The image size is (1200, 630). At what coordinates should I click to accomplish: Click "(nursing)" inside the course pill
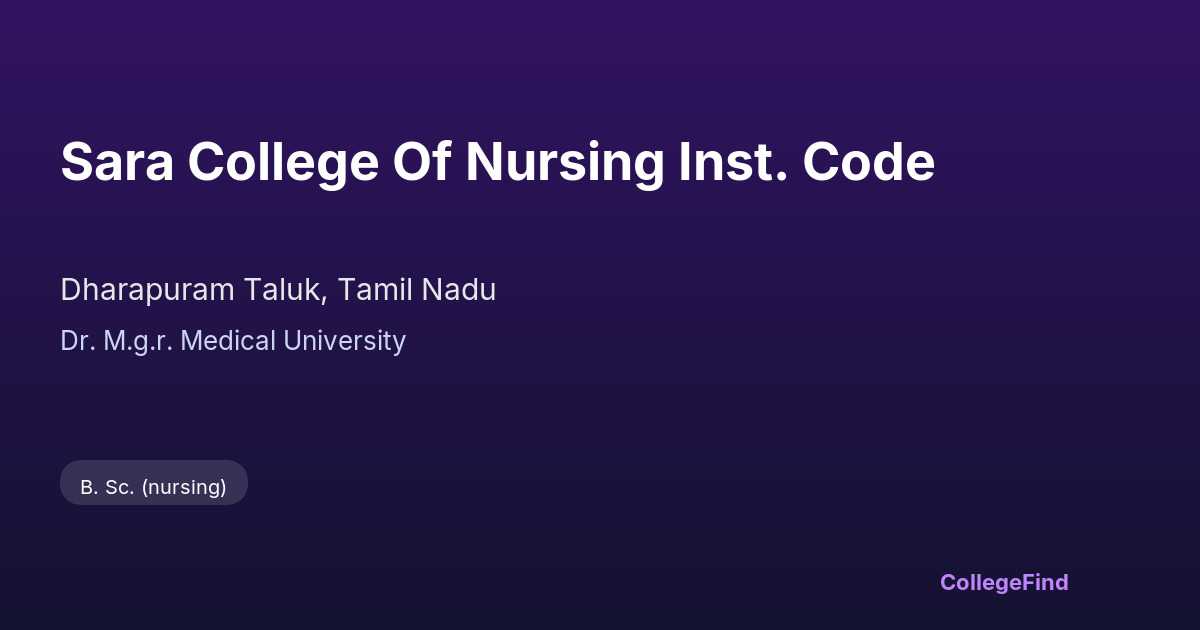click(x=184, y=487)
